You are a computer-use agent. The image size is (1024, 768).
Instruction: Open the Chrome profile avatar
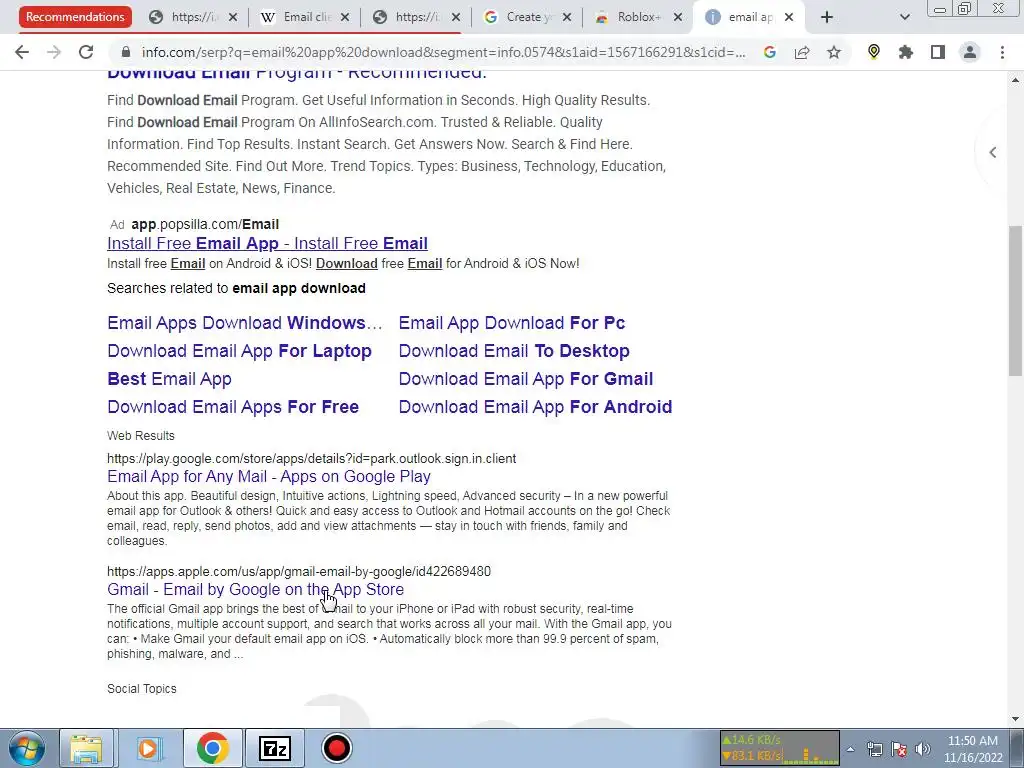[970, 52]
